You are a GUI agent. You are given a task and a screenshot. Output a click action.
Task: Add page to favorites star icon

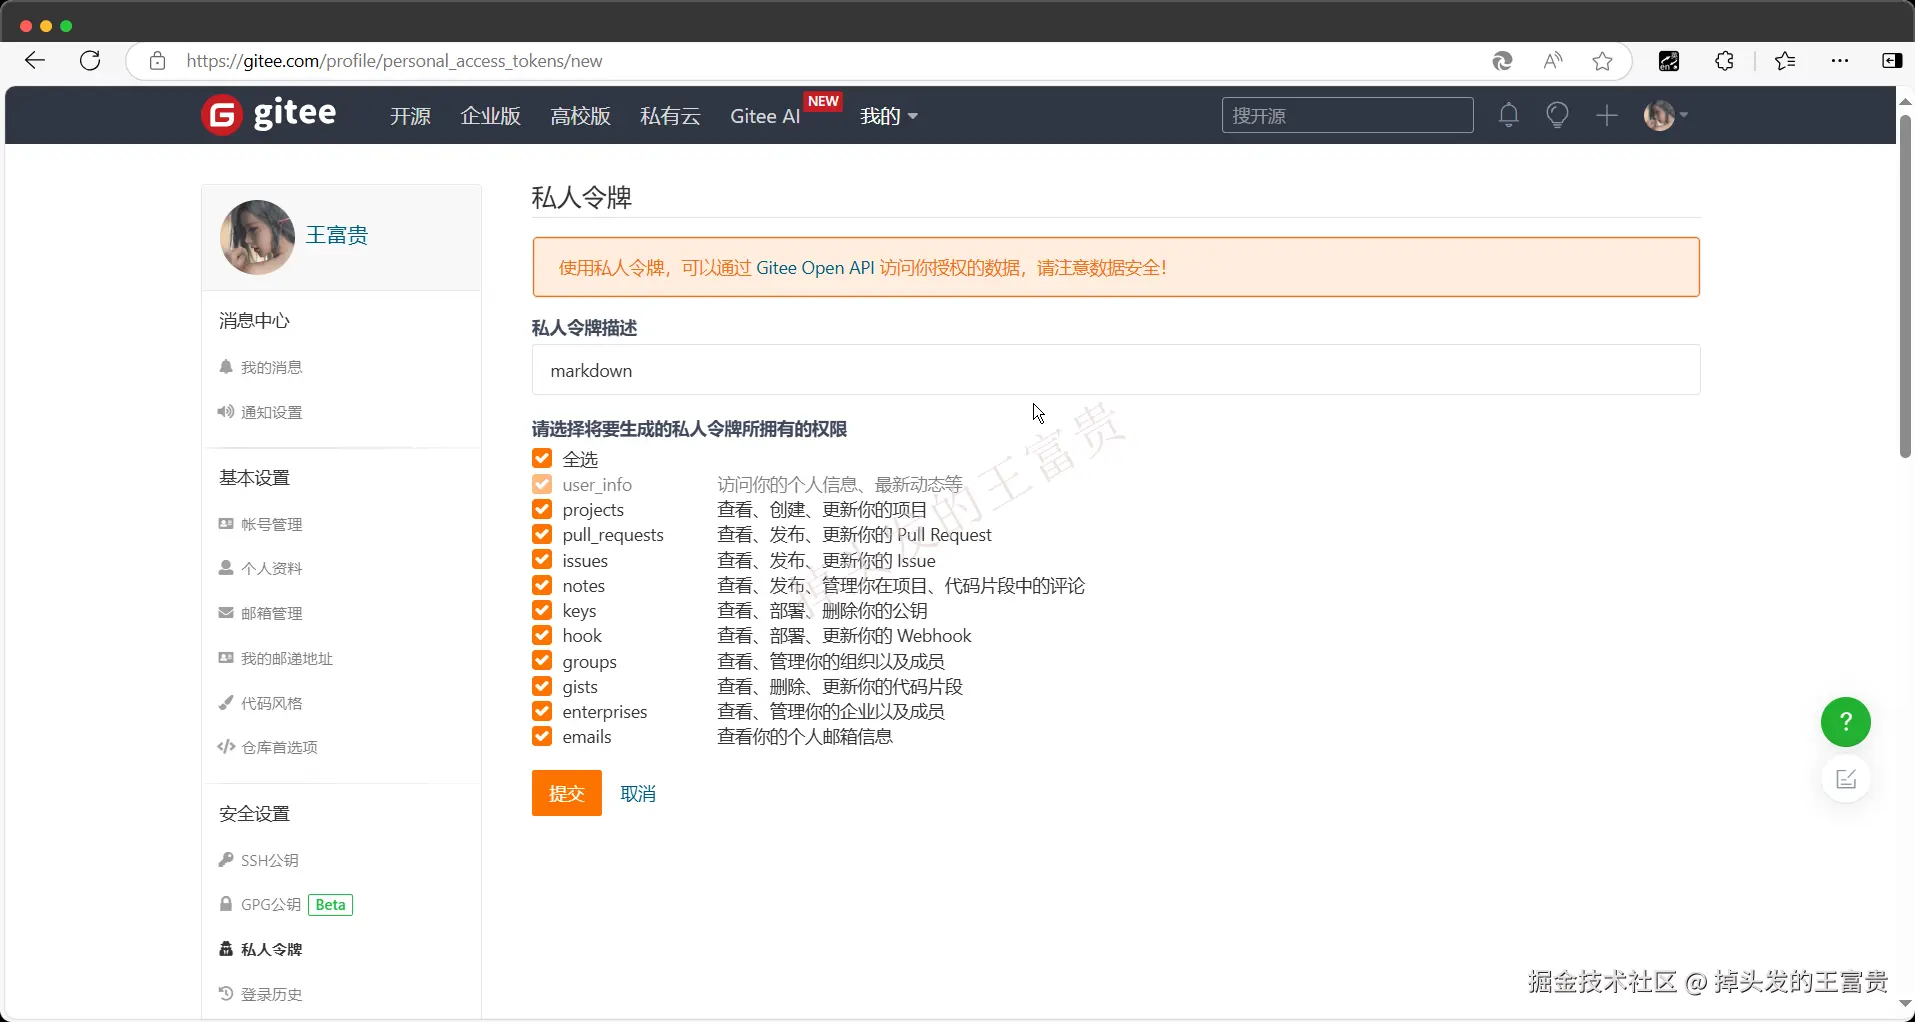click(x=1603, y=61)
